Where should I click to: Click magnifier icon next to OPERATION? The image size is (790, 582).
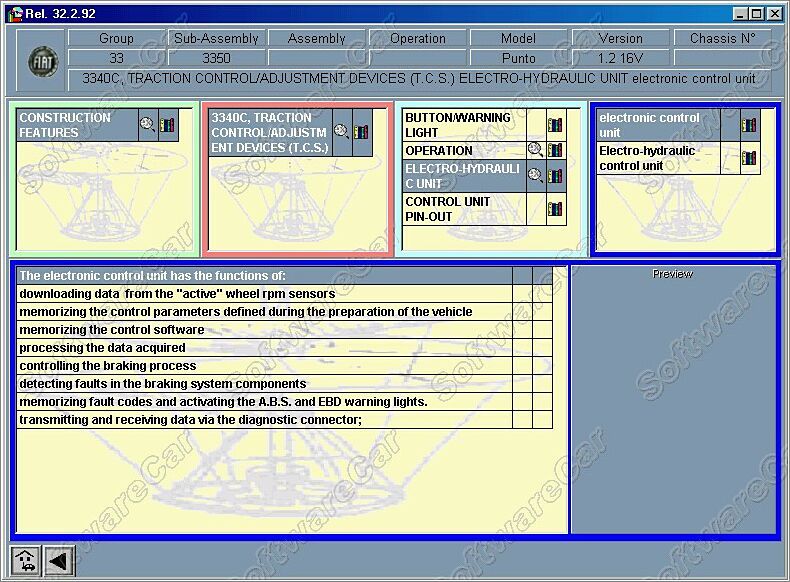[535, 151]
